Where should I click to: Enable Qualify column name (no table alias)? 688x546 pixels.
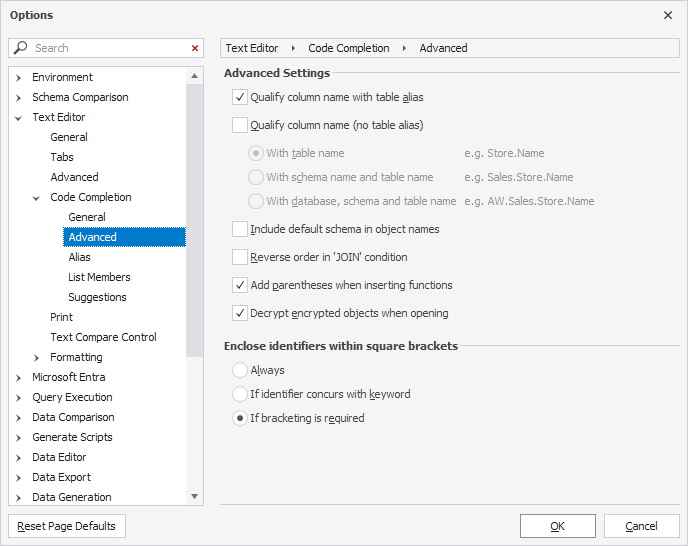[240, 125]
